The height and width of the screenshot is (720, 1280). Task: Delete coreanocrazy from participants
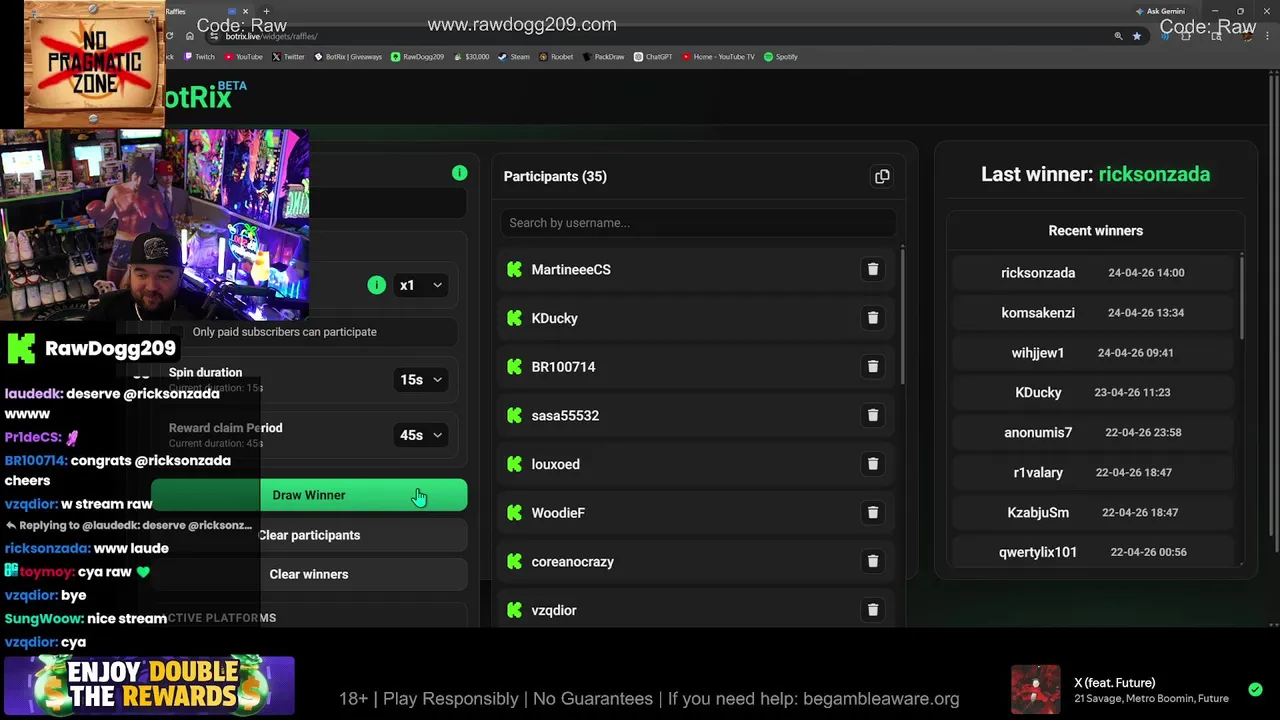[x=873, y=561]
